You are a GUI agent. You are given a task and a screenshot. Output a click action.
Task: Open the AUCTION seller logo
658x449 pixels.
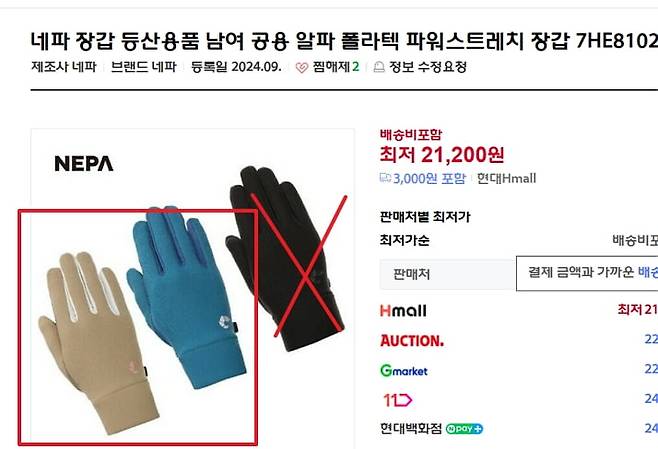tap(412, 341)
